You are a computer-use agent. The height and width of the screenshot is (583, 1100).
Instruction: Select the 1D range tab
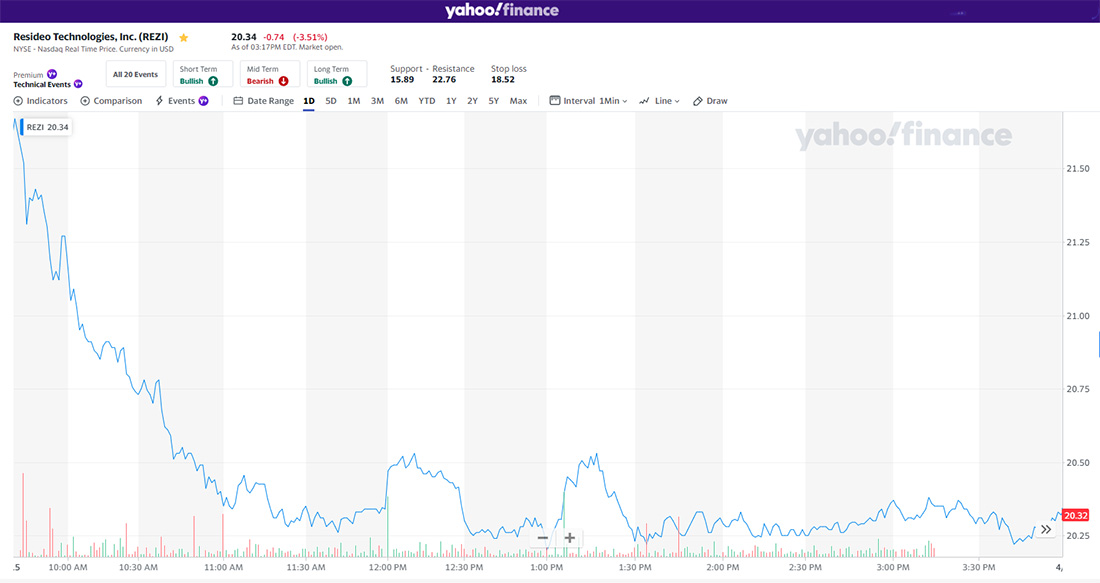click(x=309, y=101)
